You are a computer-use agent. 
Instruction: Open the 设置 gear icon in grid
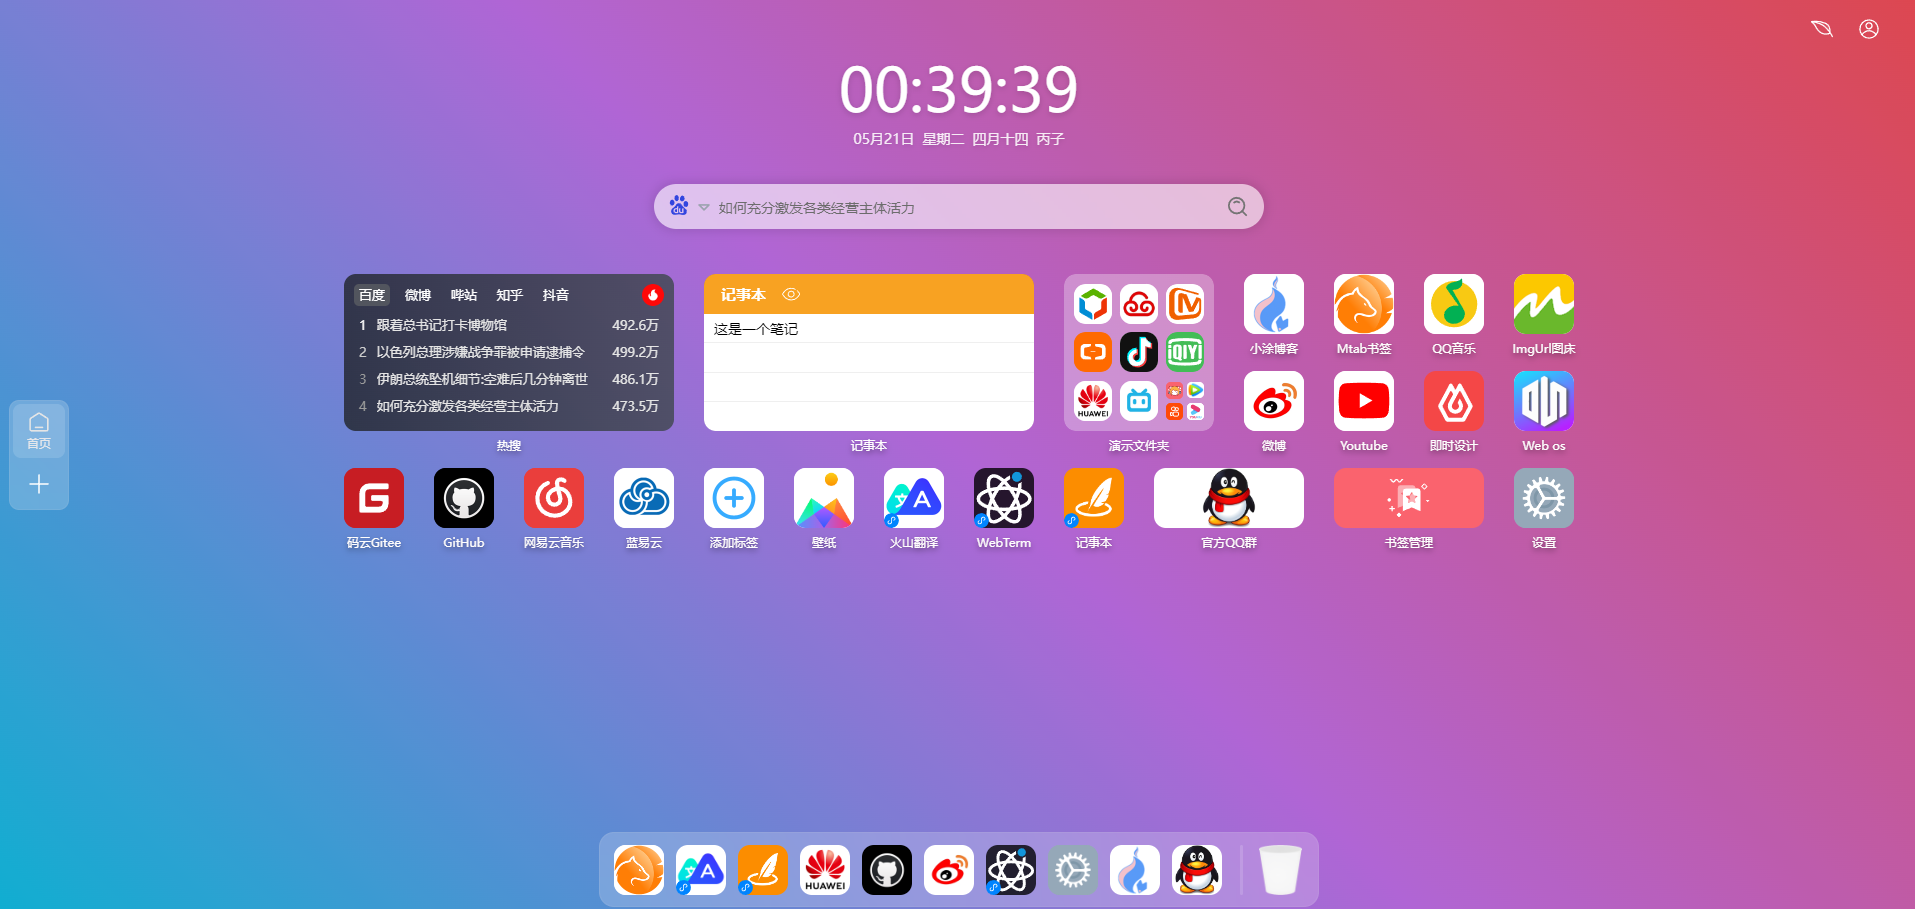point(1543,498)
